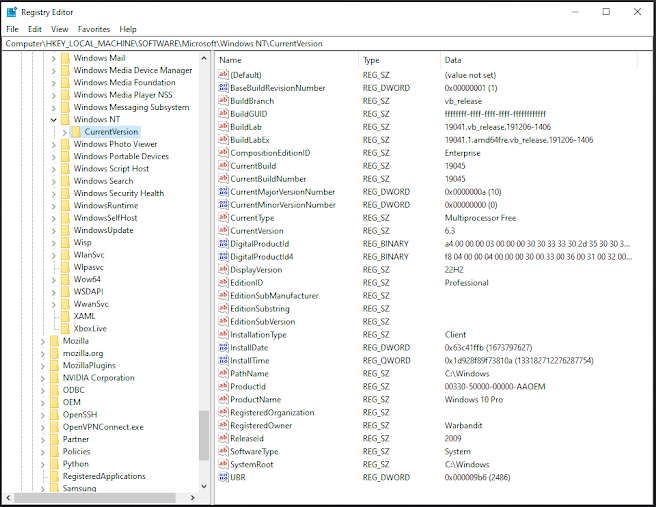Click the folder icon for NVIDIA Corporation
Viewport: 656px width, 507px height.
pyautogui.click(x=53, y=378)
